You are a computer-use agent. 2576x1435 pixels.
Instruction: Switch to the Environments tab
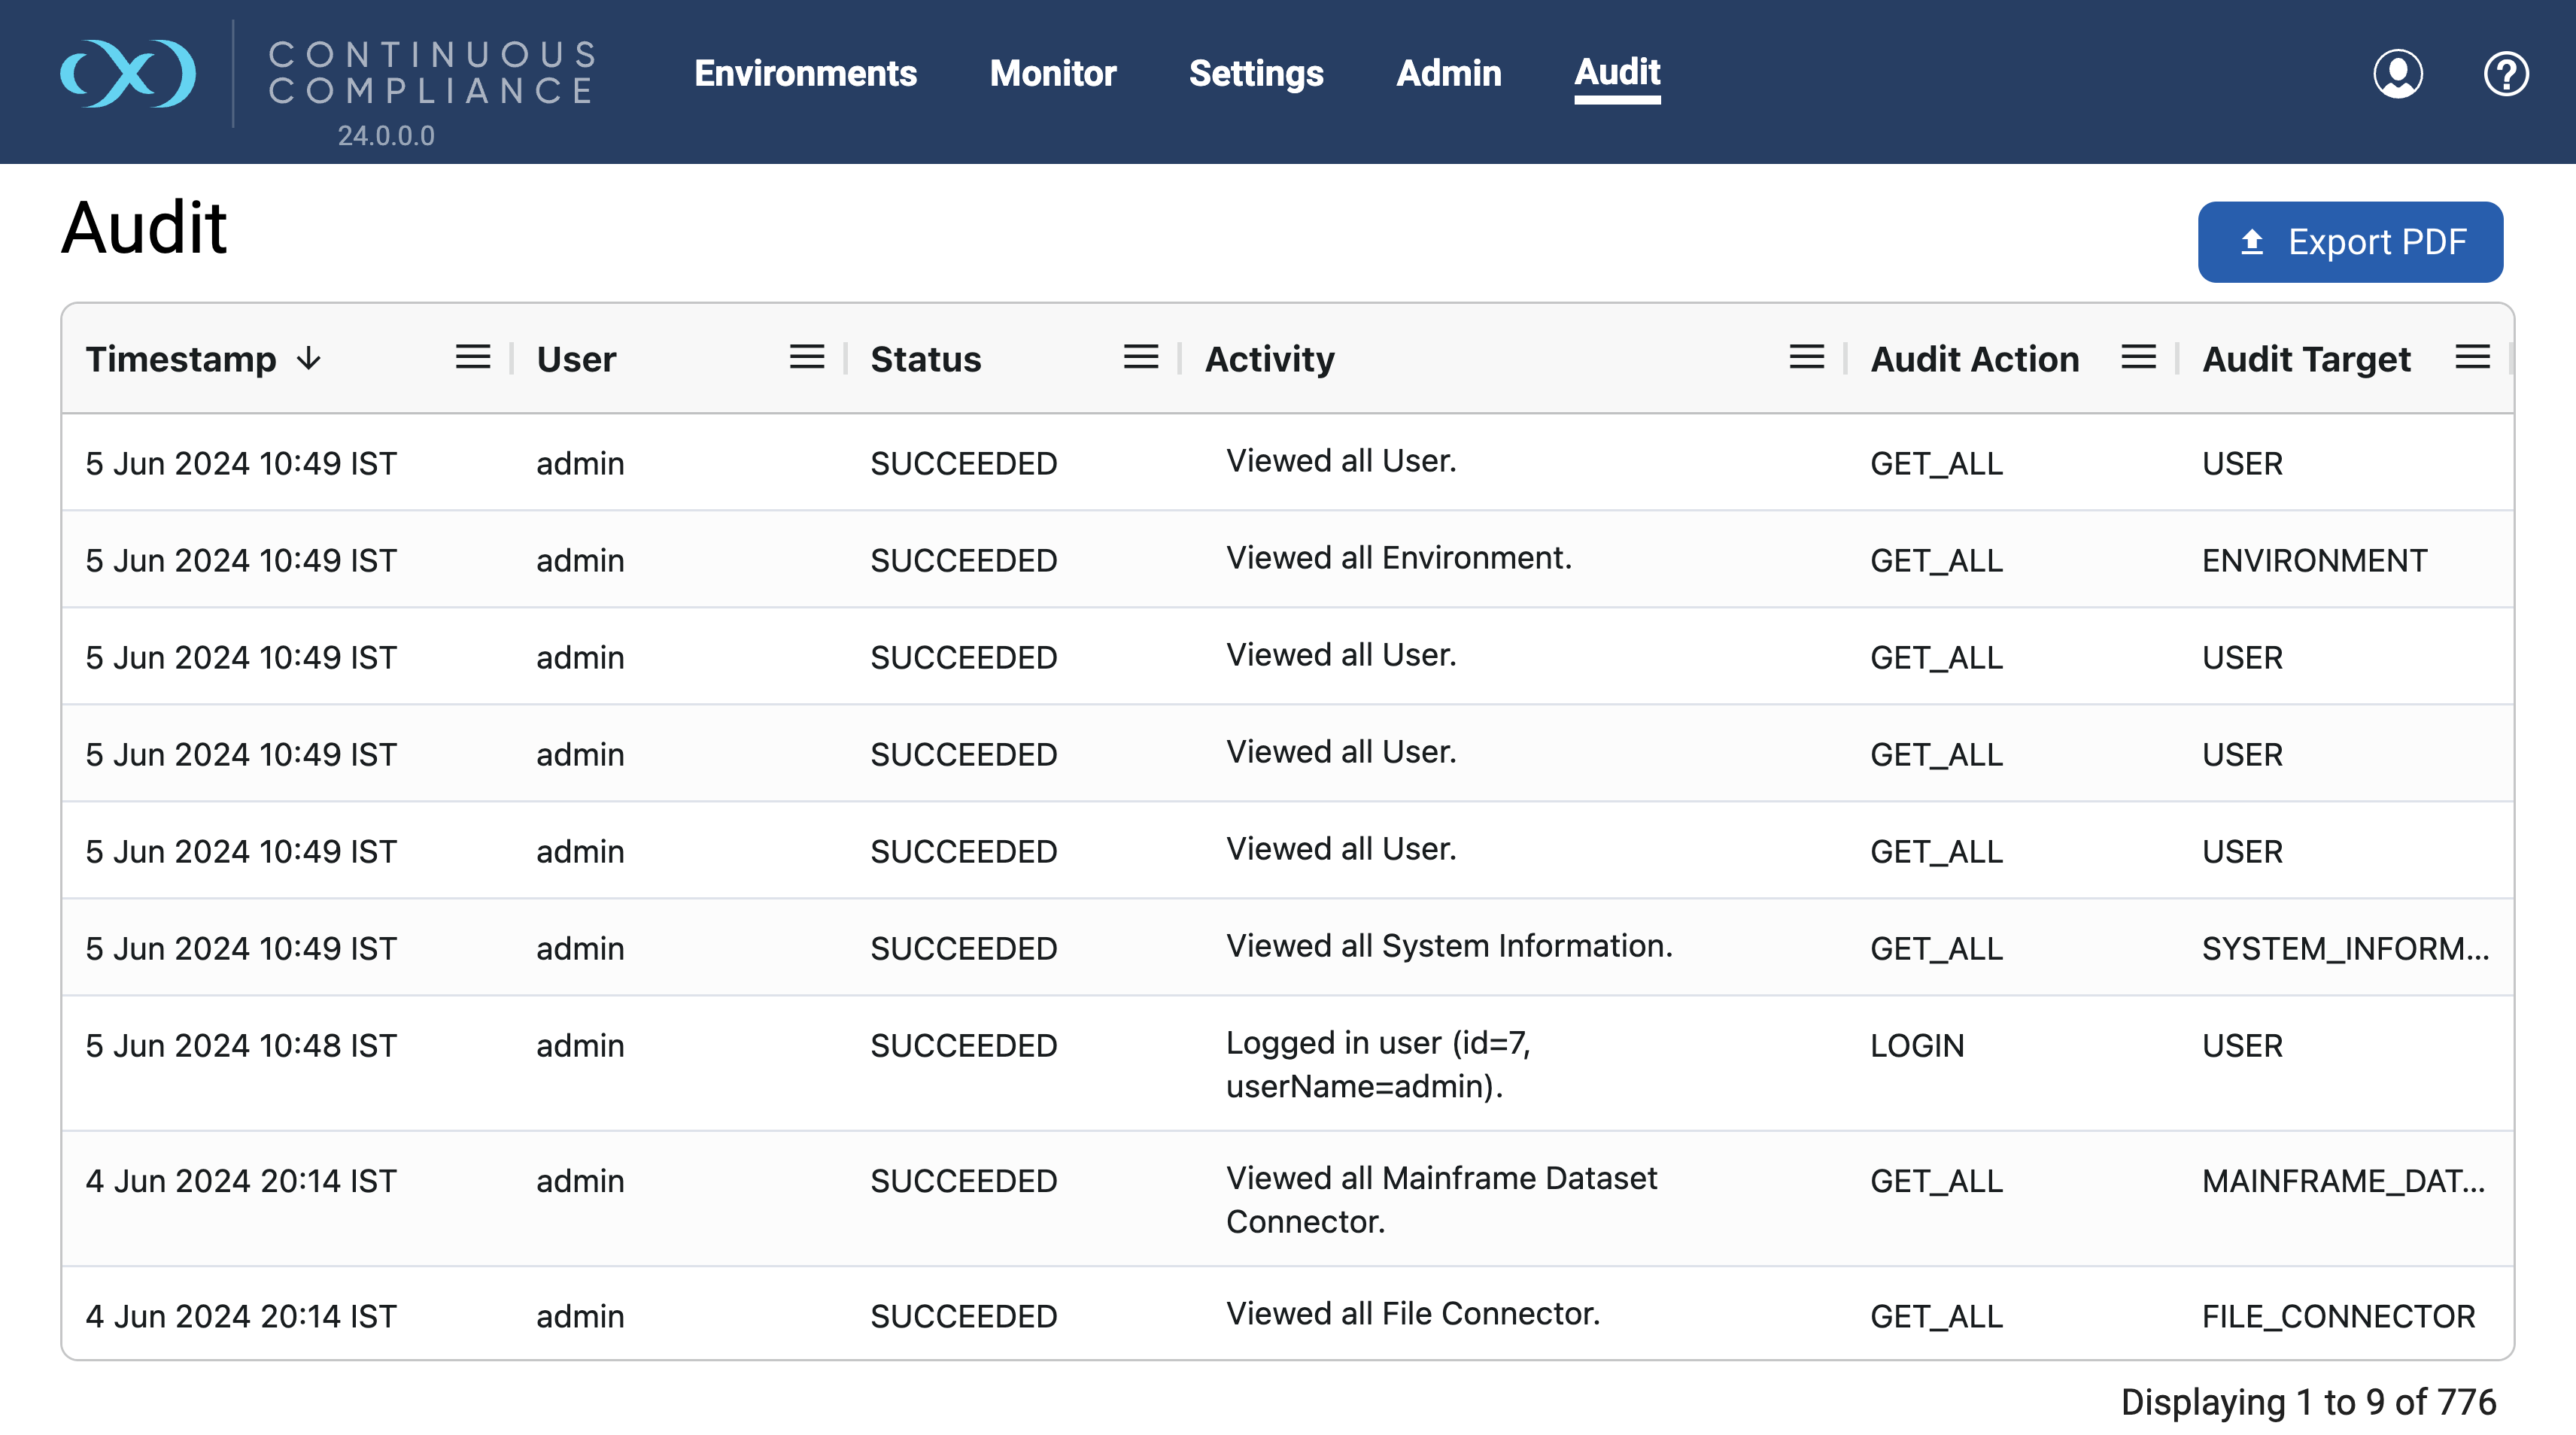806,73
